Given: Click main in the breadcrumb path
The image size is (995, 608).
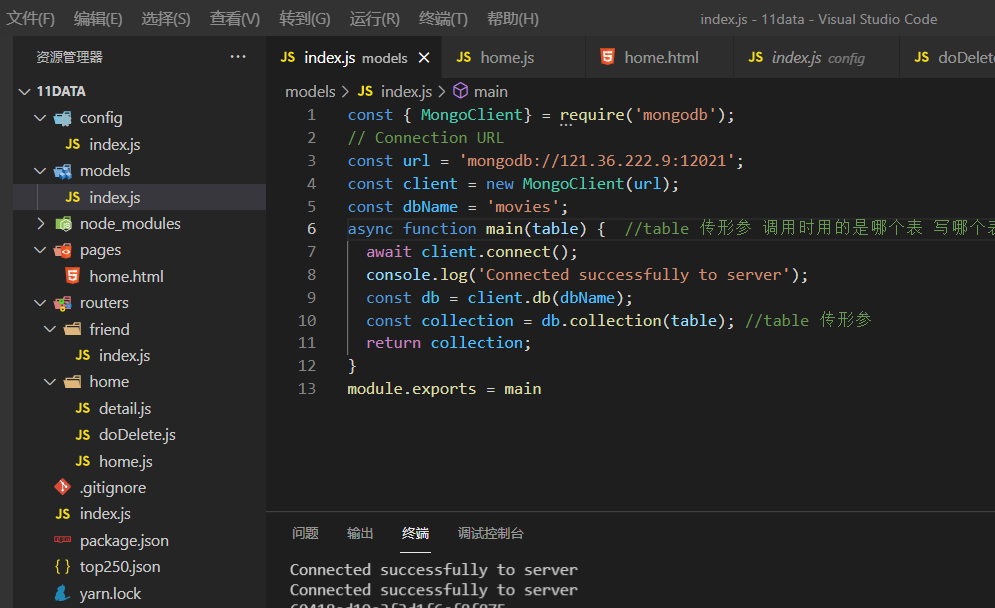Looking at the screenshot, I should 491,91.
